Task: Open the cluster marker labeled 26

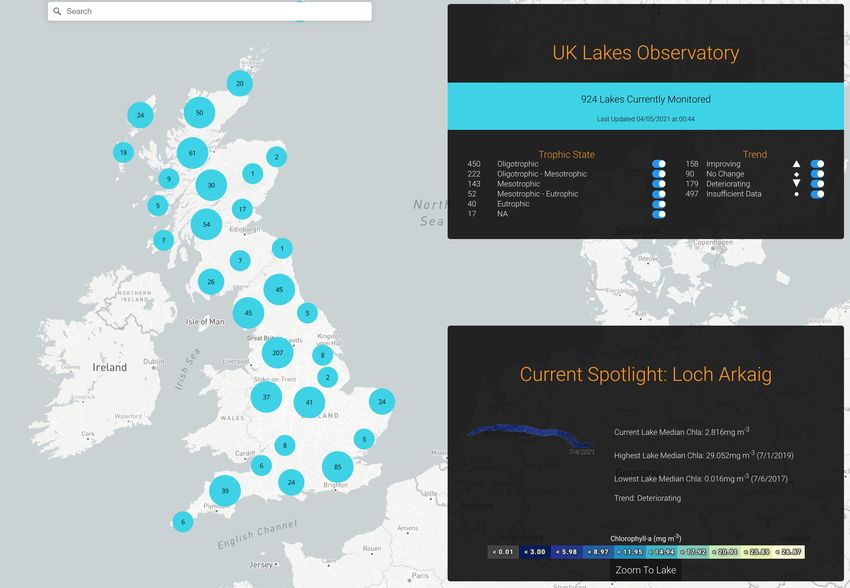Action: (211, 282)
